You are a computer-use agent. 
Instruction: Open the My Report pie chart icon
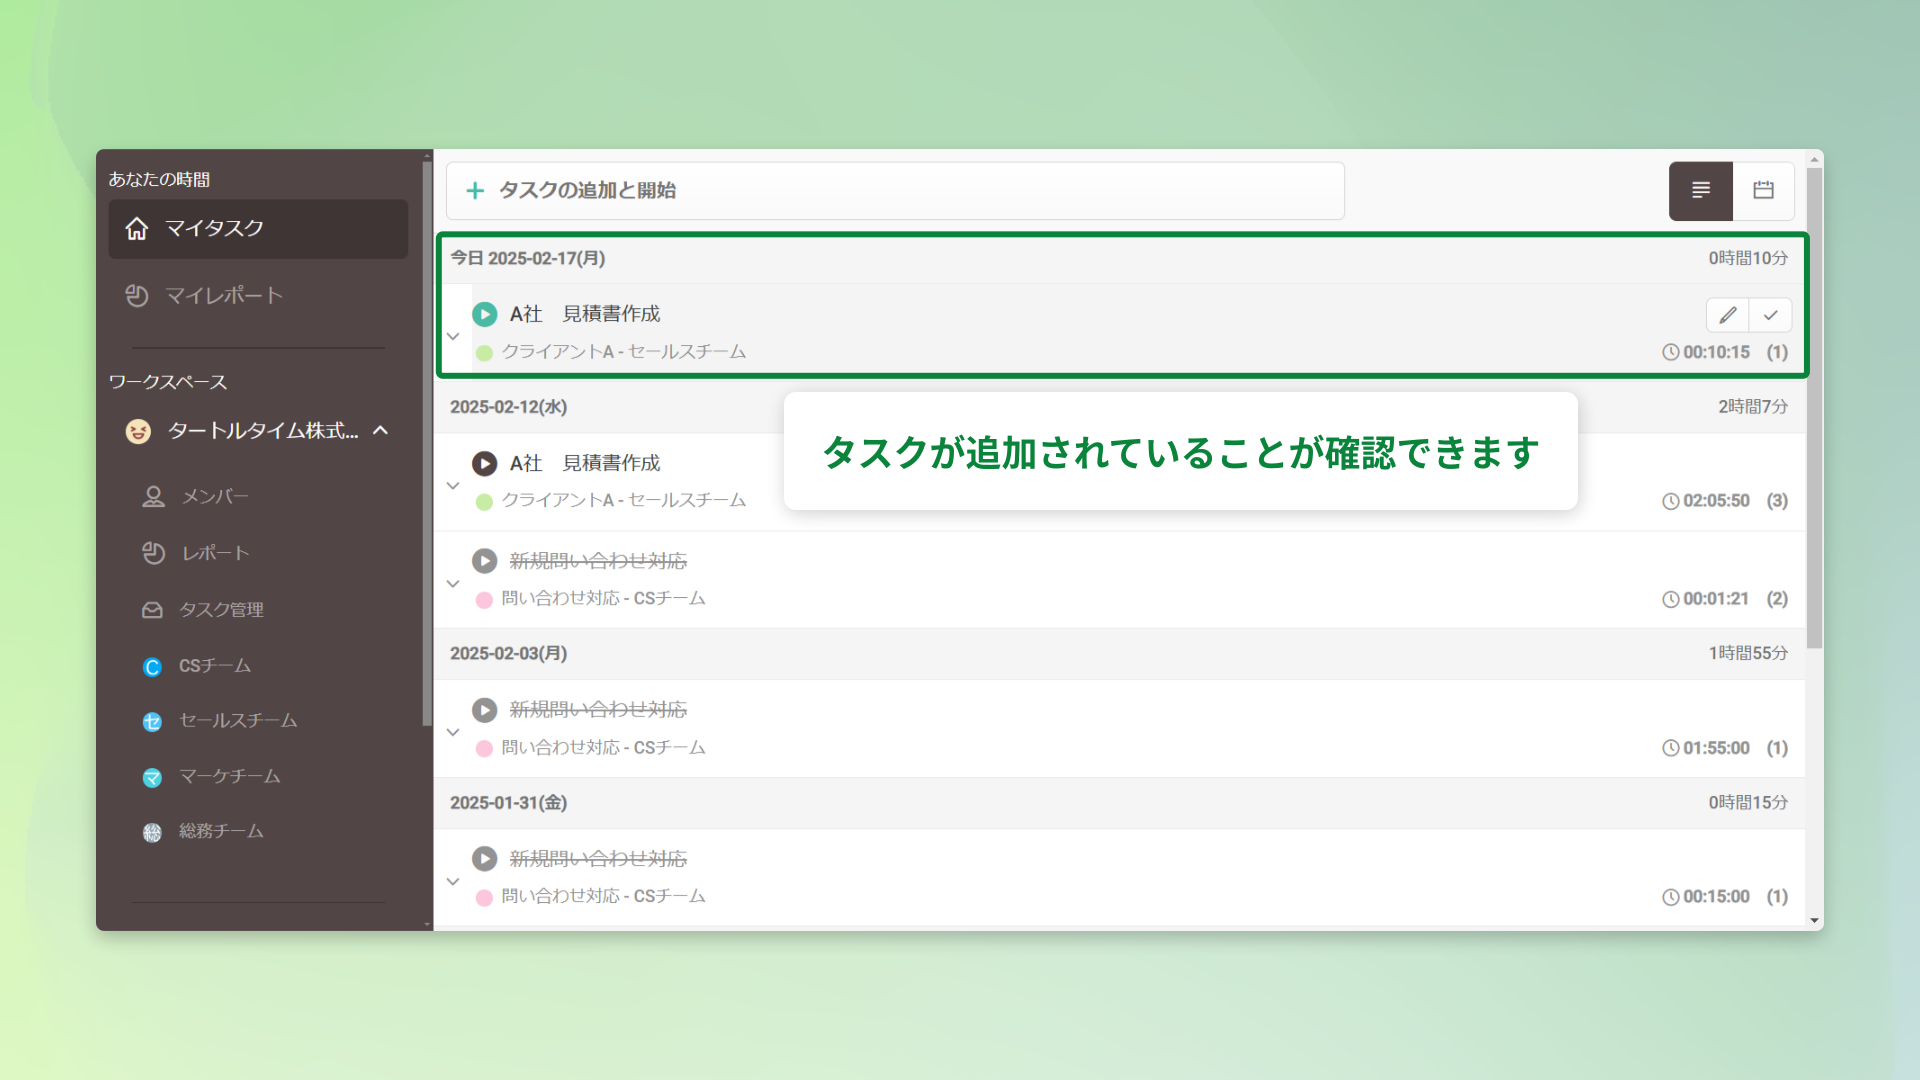click(137, 295)
